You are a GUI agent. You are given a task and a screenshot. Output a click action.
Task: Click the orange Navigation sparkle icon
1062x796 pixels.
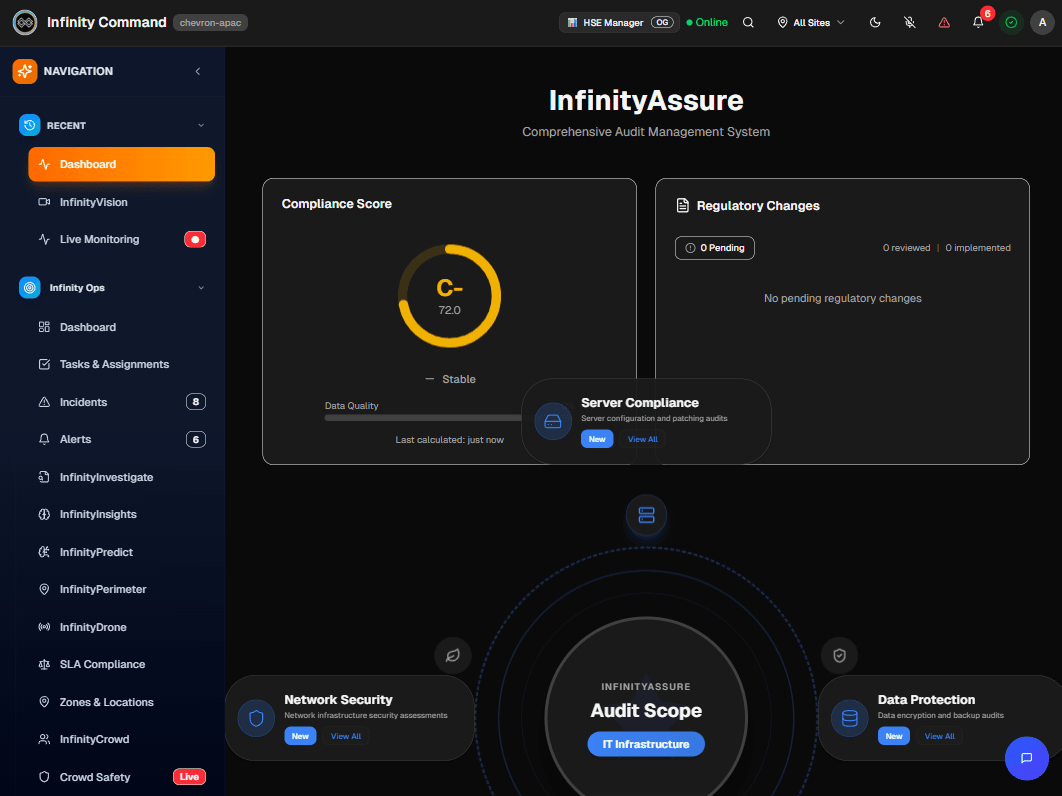(25, 71)
